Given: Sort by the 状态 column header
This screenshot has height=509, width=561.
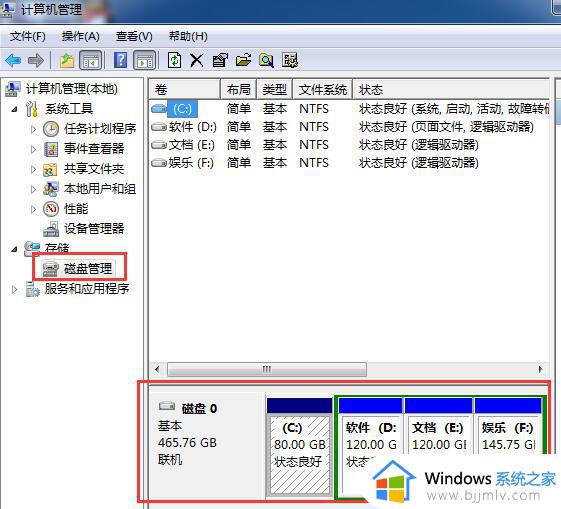Looking at the screenshot, I should coord(451,89).
